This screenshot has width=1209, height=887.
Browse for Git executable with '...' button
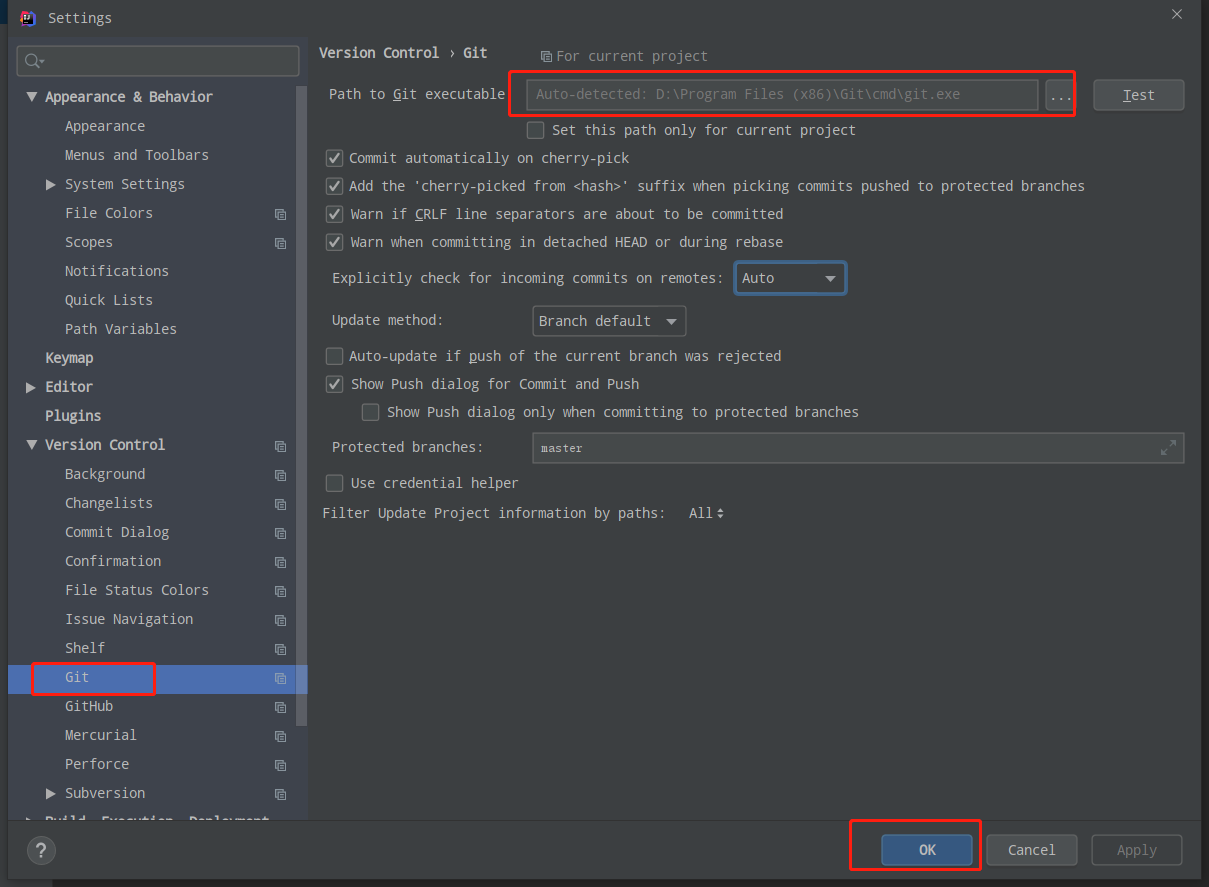point(1060,95)
